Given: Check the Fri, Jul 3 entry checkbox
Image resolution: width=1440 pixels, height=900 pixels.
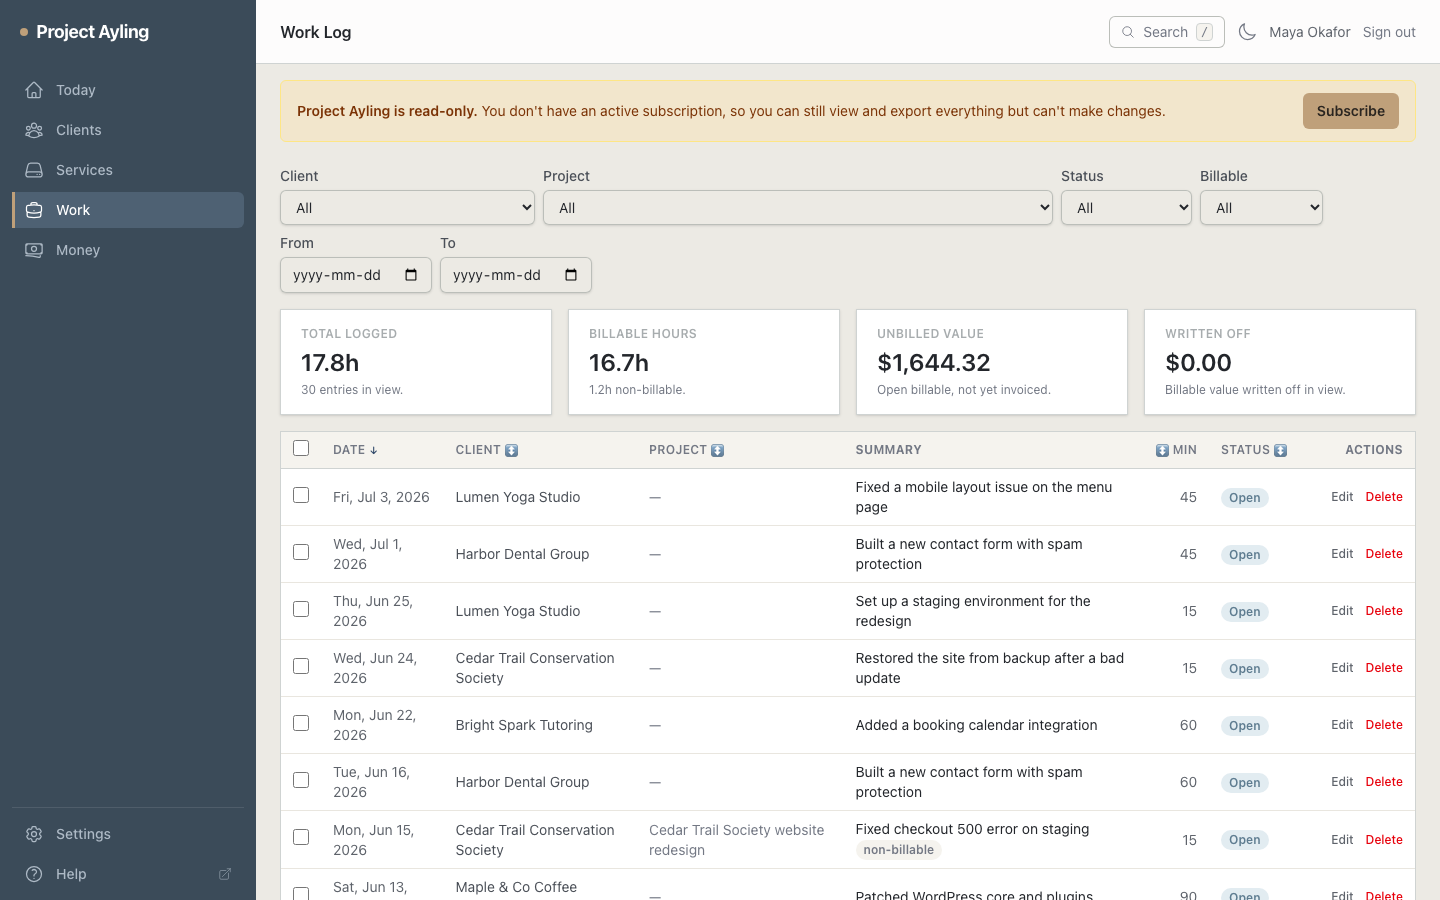Looking at the screenshot, I should [x=301, y=495].
